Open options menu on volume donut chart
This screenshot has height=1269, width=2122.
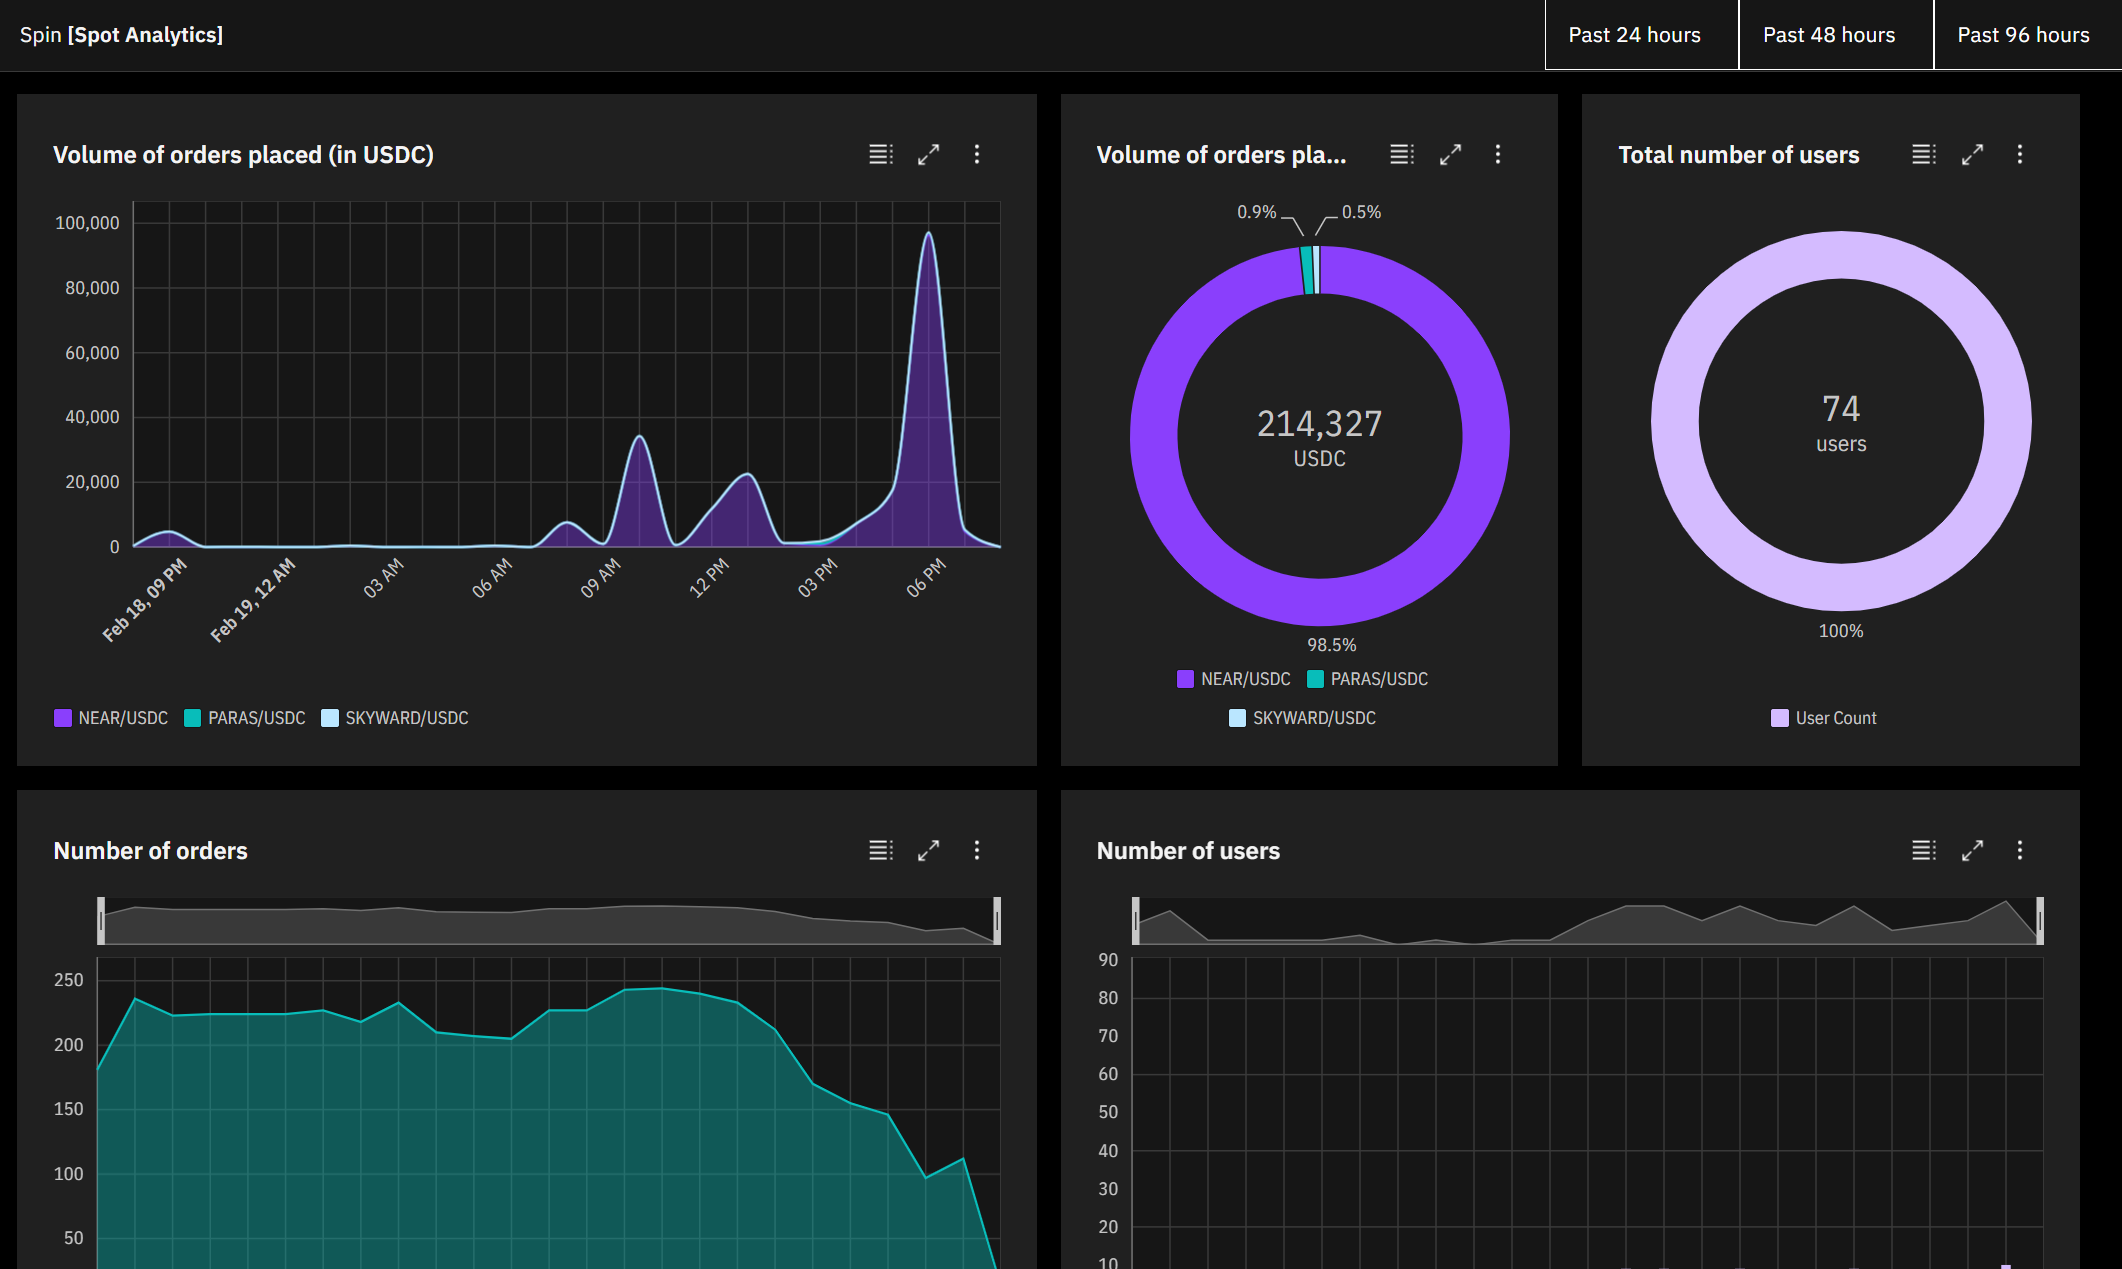[1498, 154]
